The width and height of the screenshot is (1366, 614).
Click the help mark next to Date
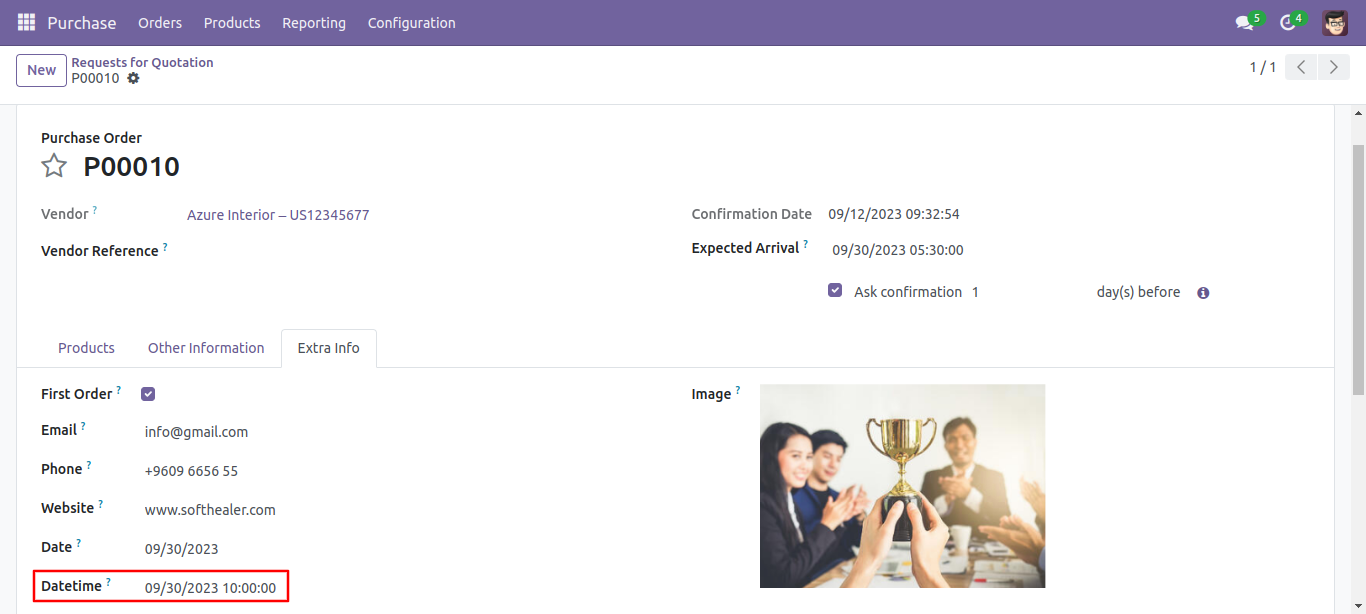pyautogui.click(x=79, y=543)
